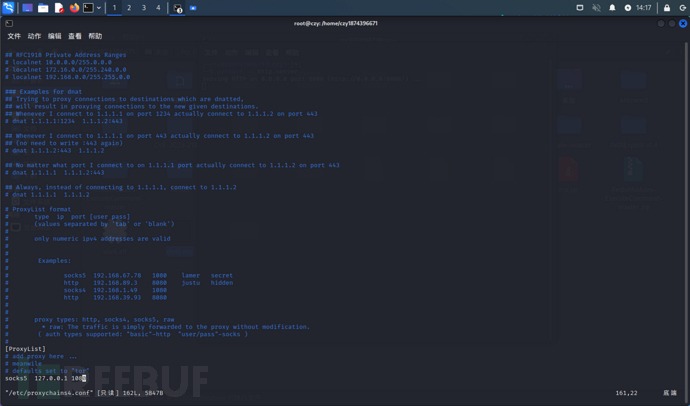This screenshot has width=690, height=406.
Task: Toggle the muted volume icon
Action: coord(596,8)
